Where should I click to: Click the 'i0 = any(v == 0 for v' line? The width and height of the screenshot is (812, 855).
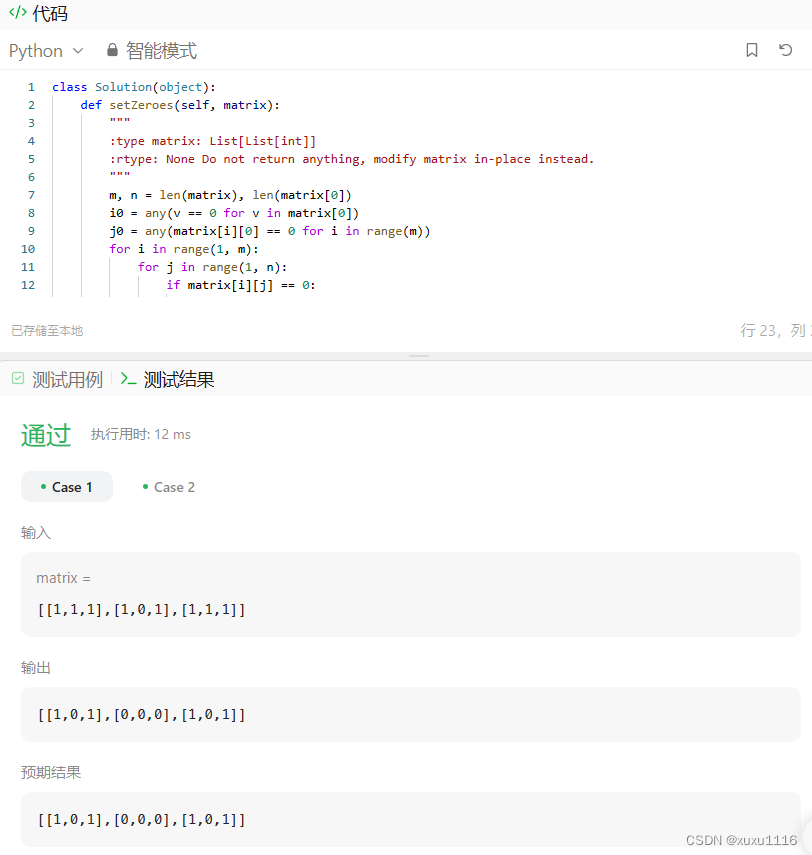pos(234,213)
